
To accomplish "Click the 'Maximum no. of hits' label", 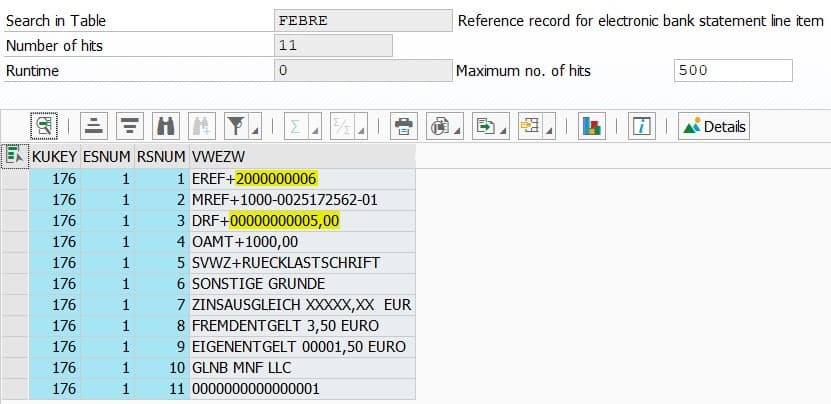I will coord(524,71).
